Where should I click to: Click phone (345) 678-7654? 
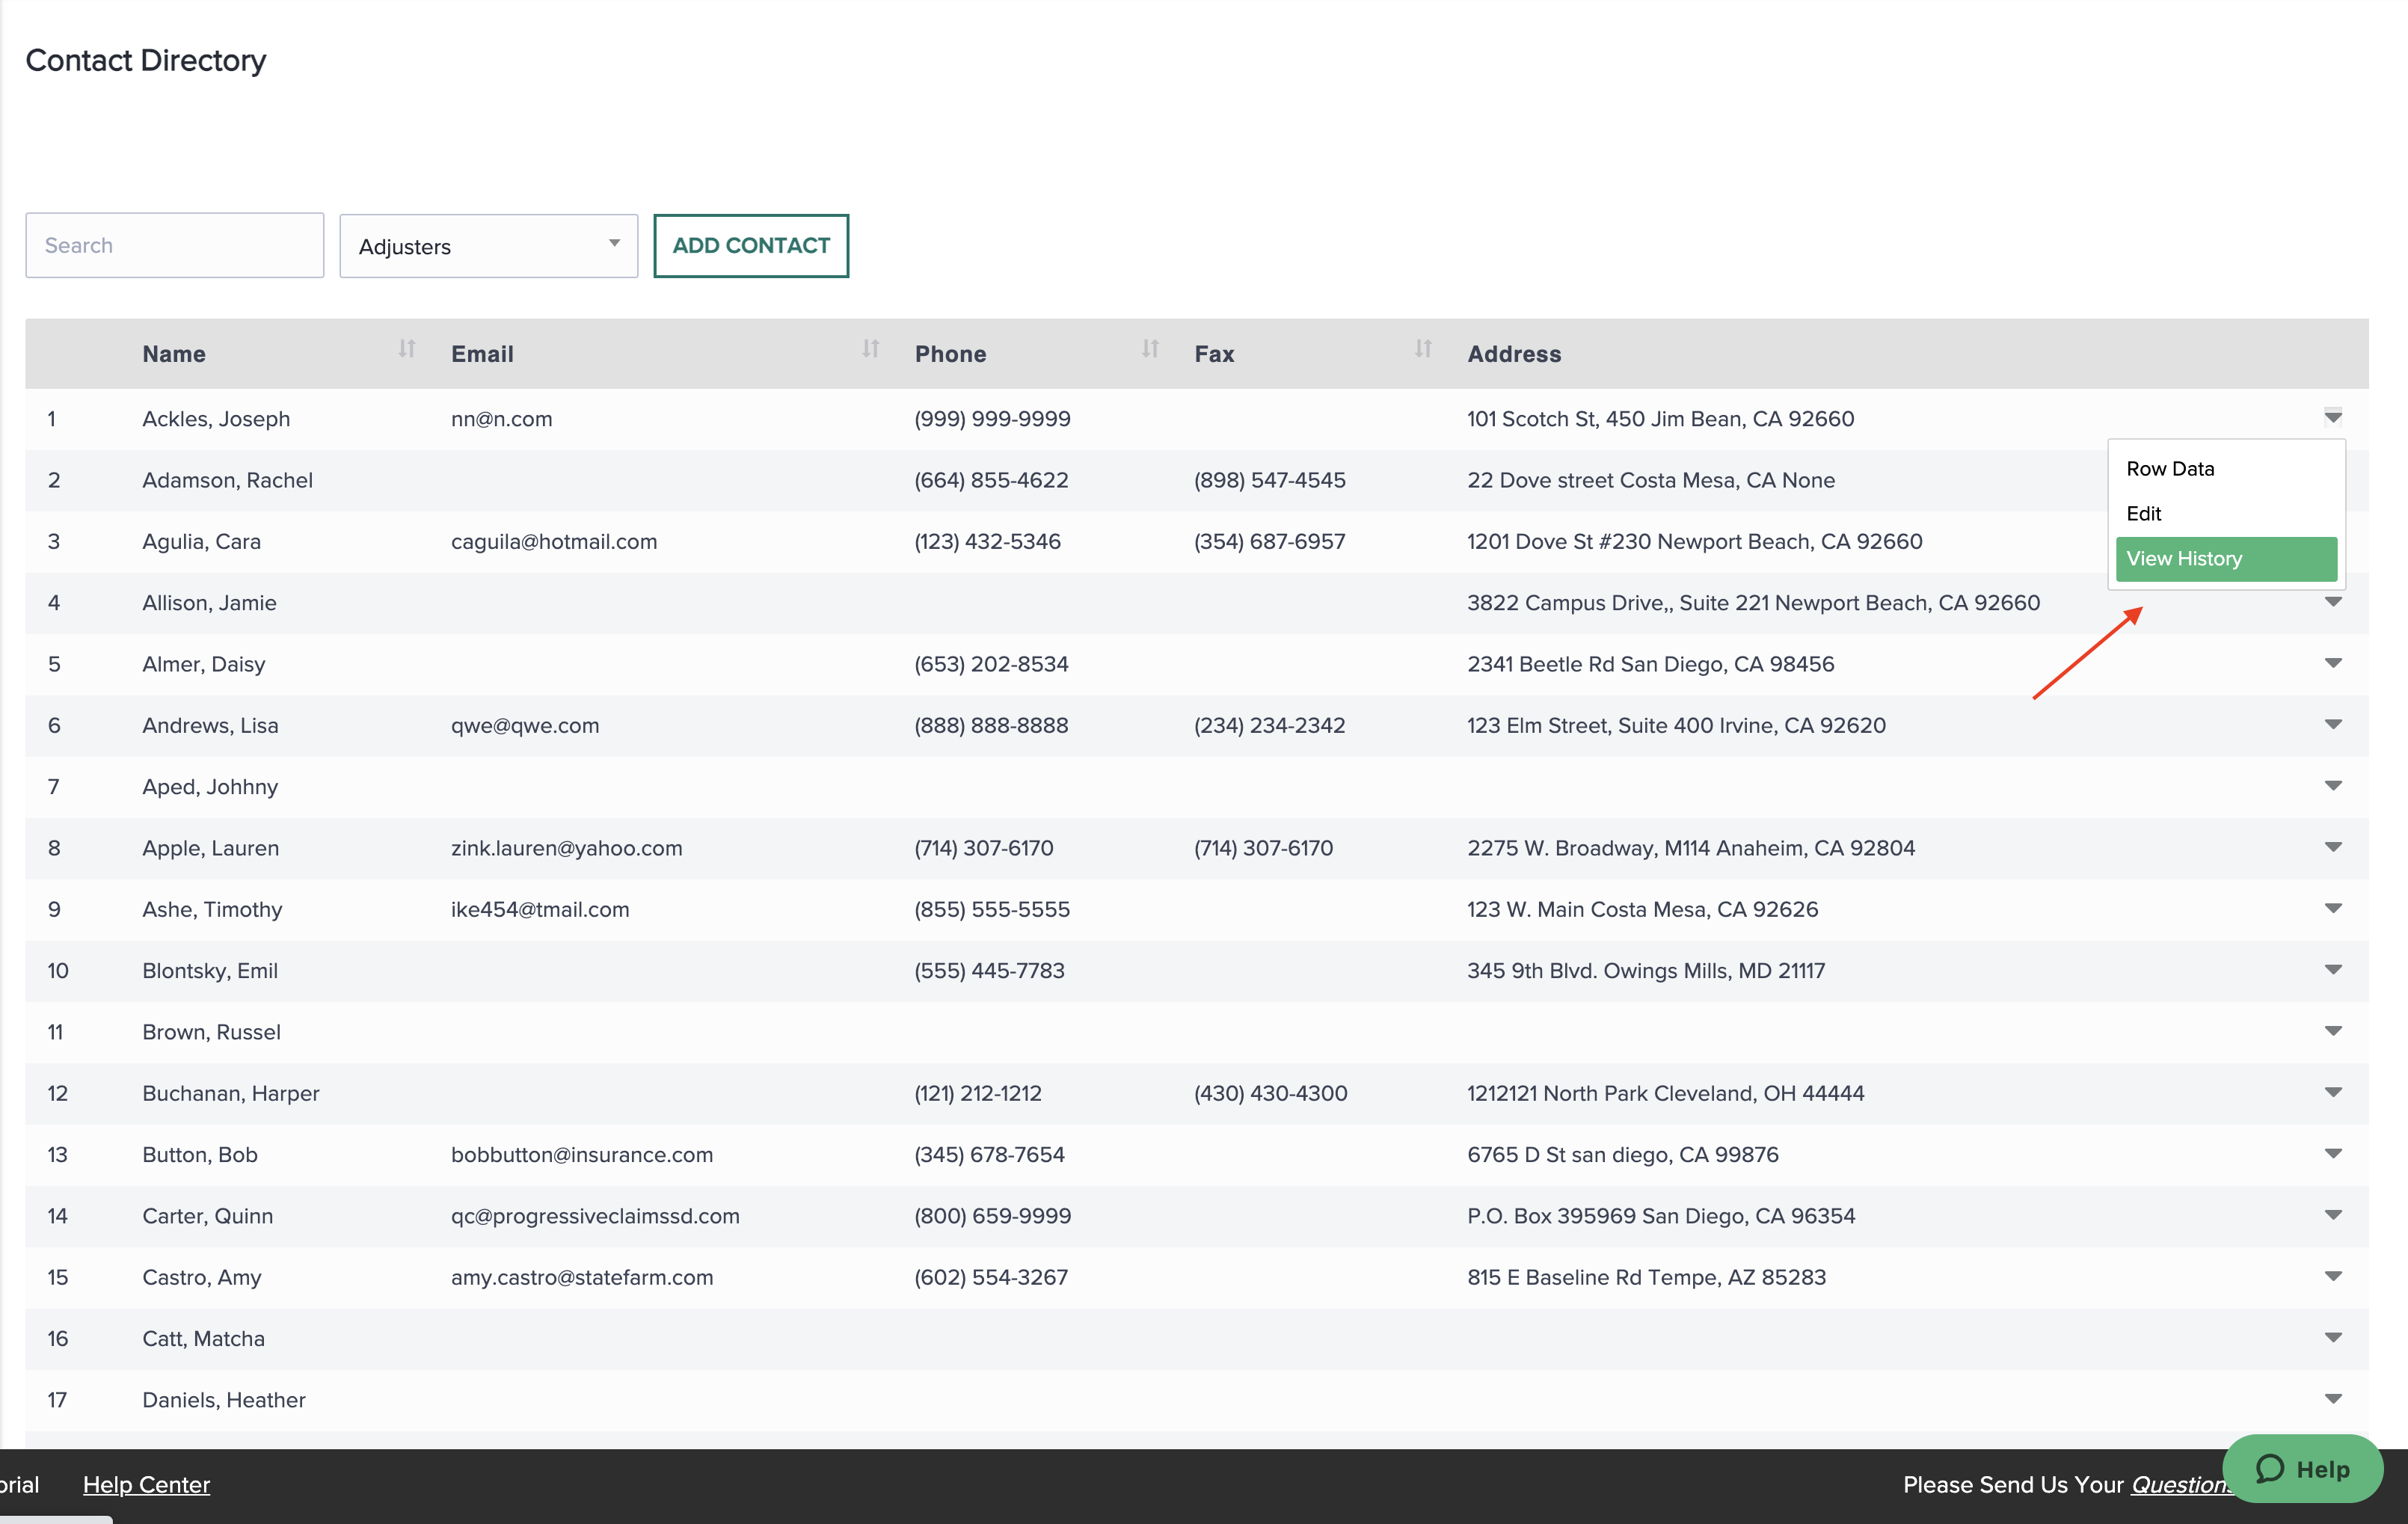[989, 1155]
